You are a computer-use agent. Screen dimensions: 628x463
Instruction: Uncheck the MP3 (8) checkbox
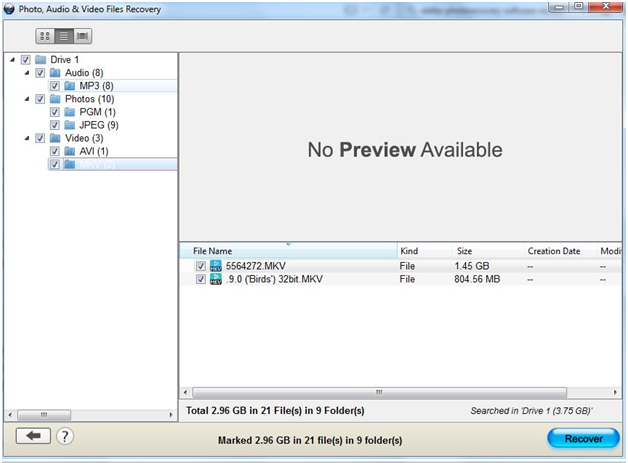point(55,86)
